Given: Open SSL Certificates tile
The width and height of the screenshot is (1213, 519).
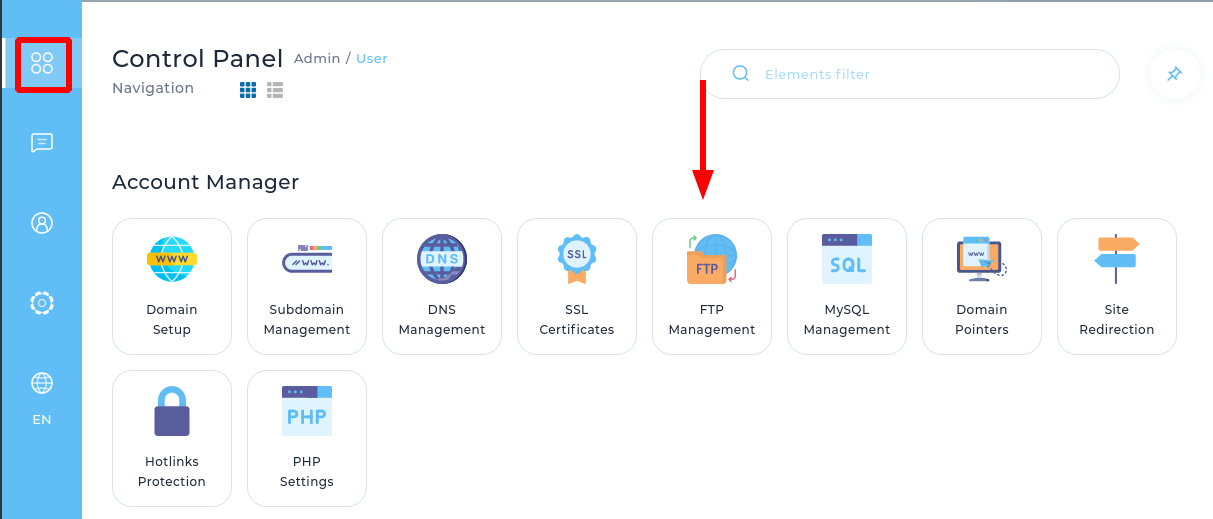Looking at the screenshot, I should 577,286.
